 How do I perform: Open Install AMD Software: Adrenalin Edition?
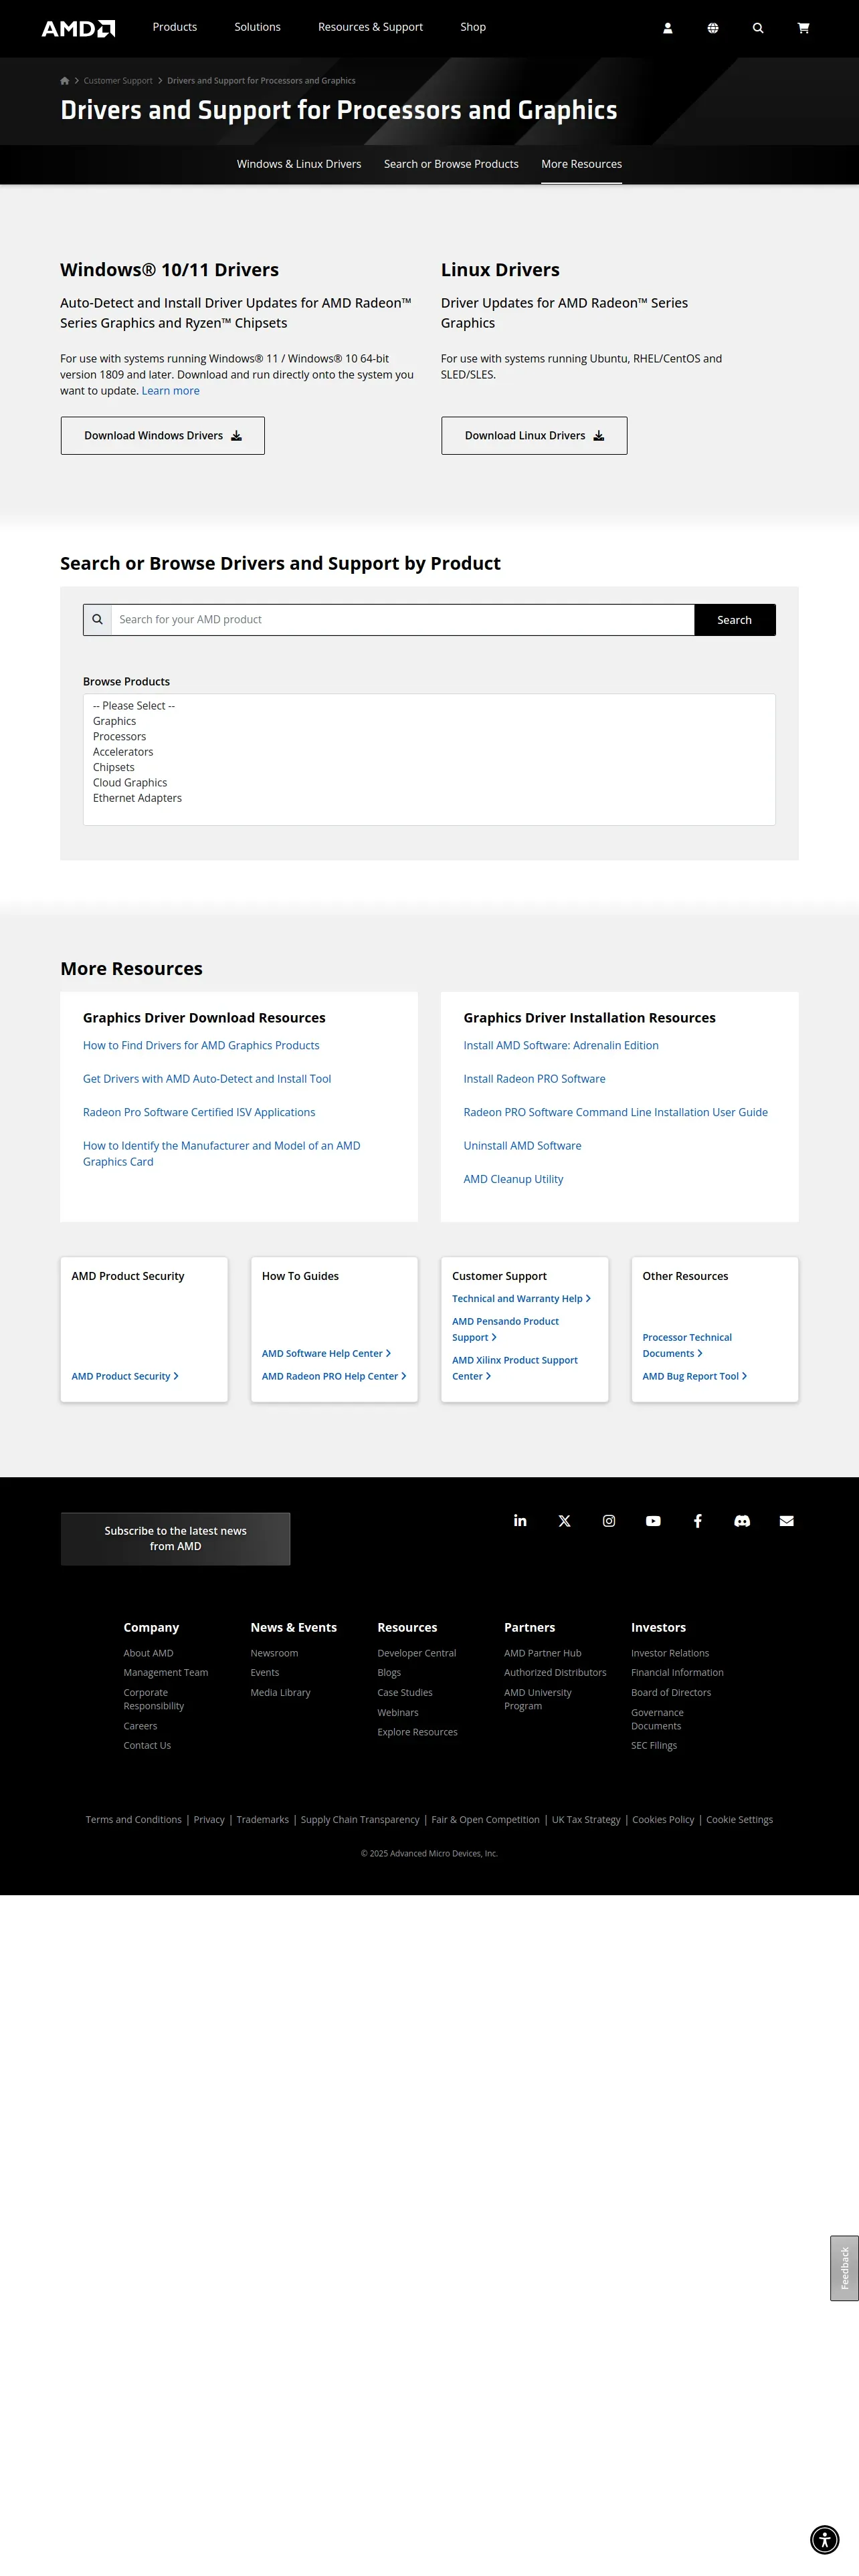click(x=561, y=1045)
